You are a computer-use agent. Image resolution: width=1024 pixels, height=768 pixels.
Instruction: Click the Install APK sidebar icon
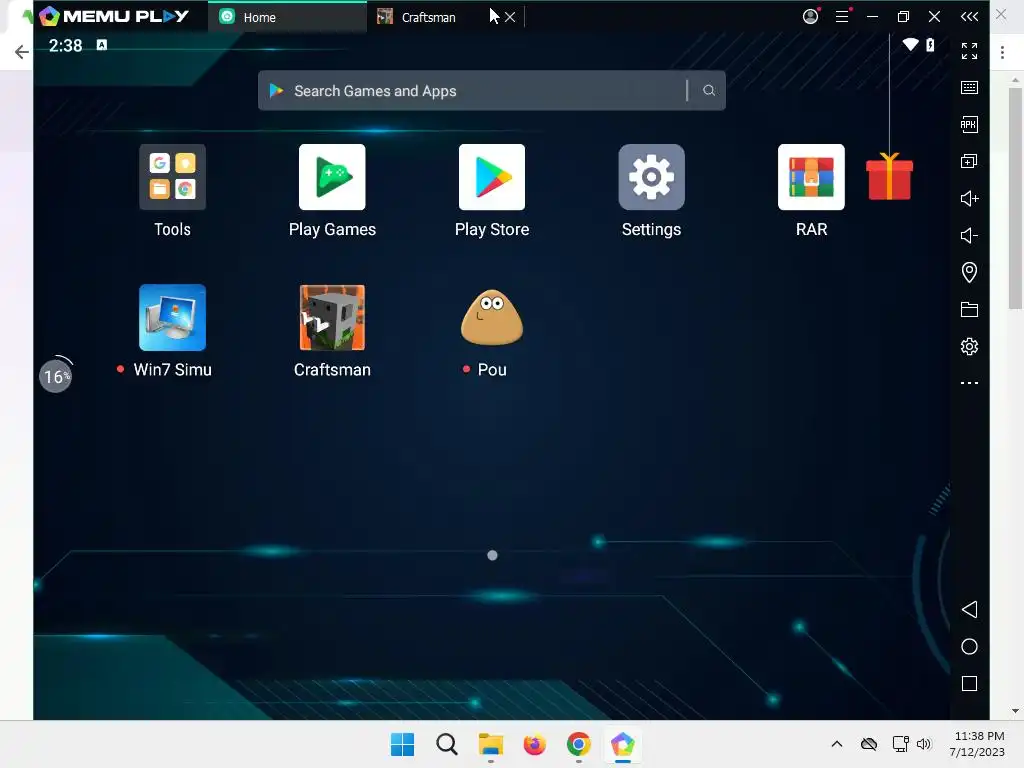[969, 124]
